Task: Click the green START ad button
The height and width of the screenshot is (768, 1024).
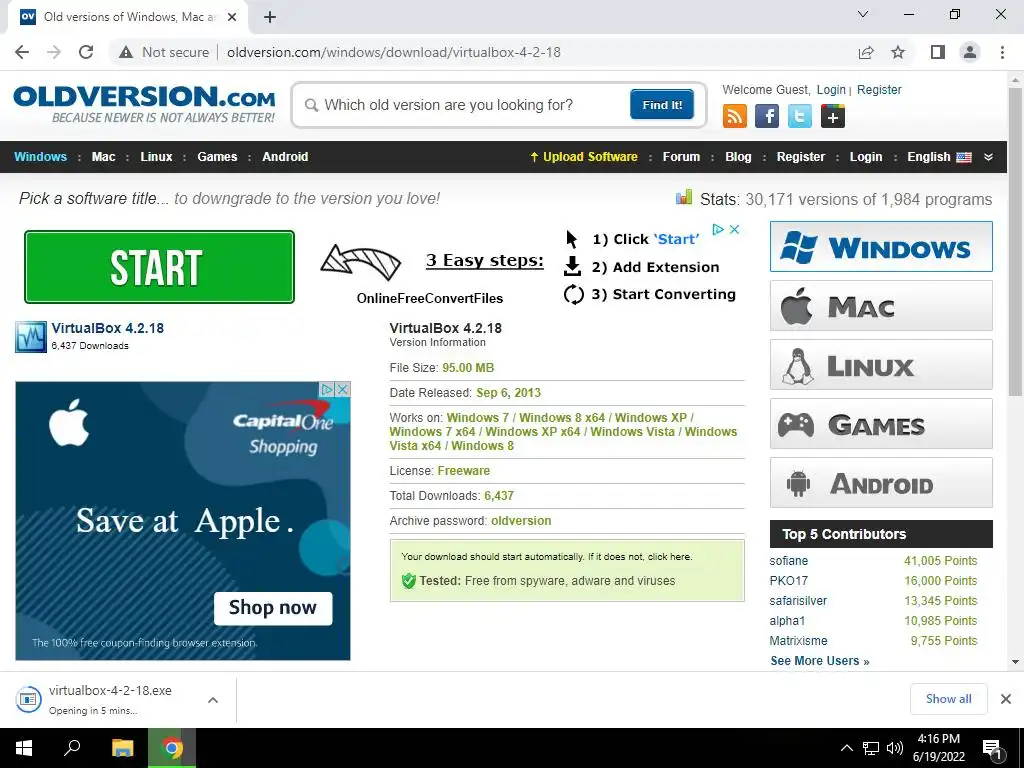Action: pyautogui.click(x=159, y=267)
